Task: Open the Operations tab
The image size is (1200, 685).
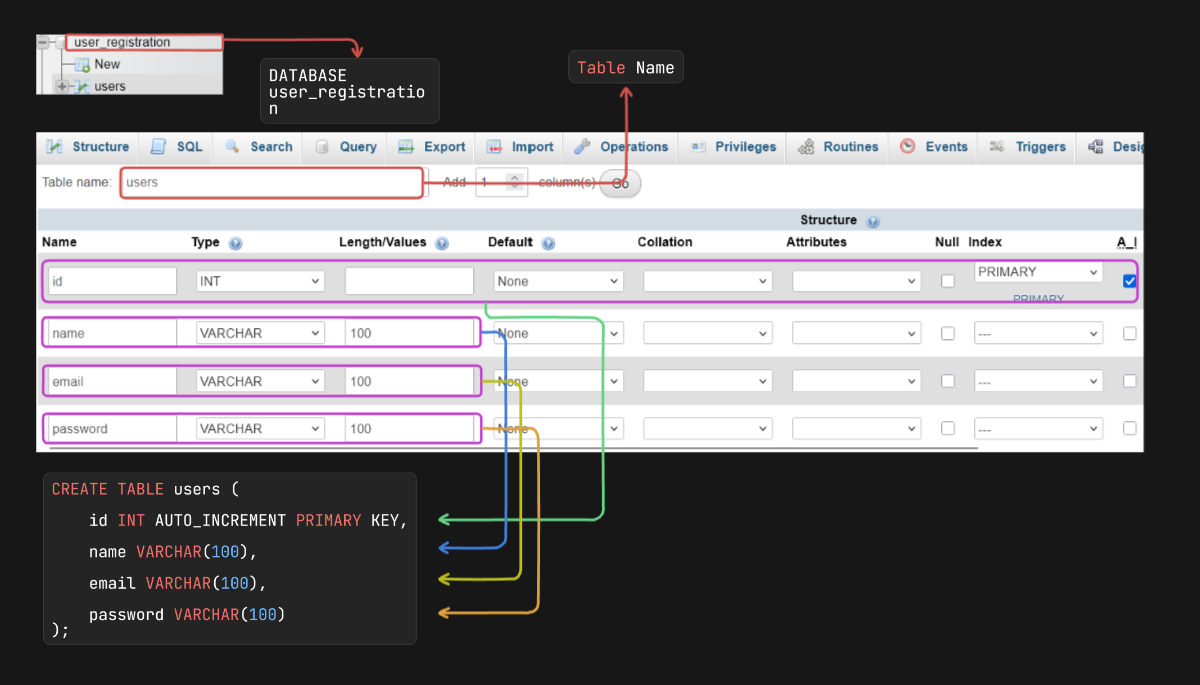Action: pos(621,147)
